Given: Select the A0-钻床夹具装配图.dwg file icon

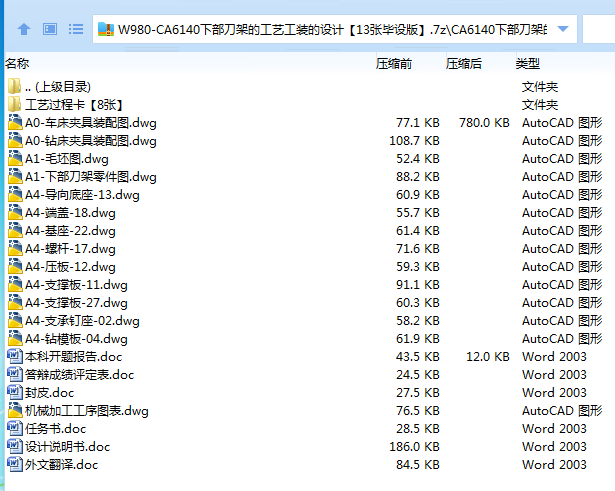Looking at the screenshot, I should coord(15,140).
